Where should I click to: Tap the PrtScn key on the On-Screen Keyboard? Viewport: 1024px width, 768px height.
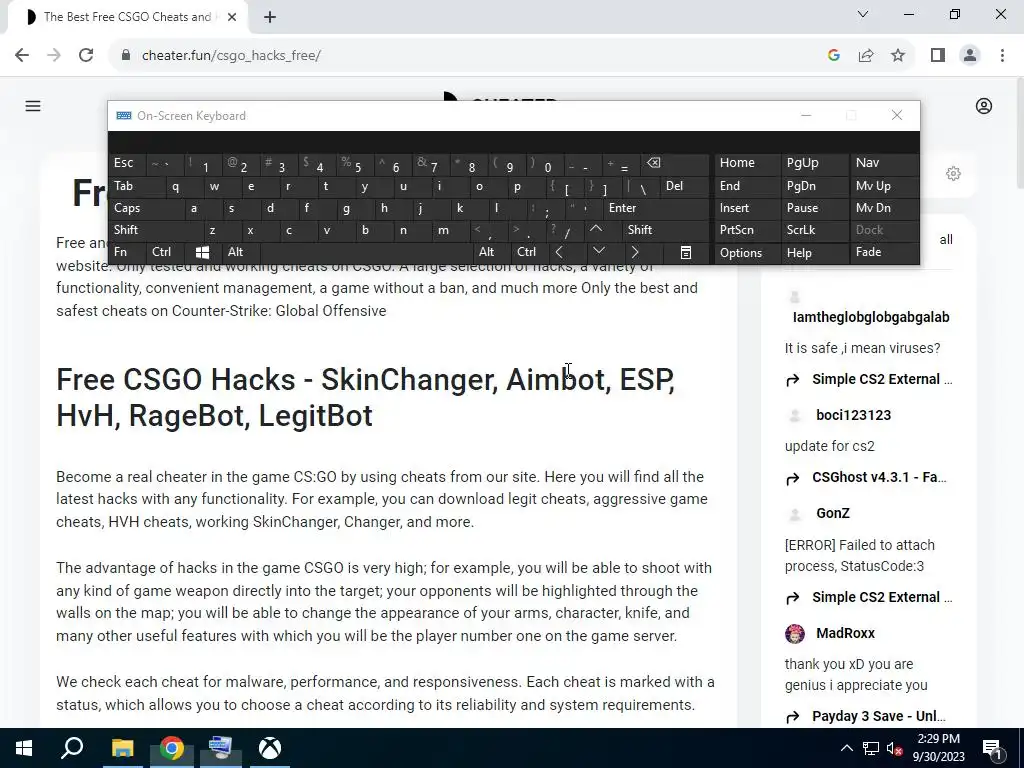tap(748, 230)
